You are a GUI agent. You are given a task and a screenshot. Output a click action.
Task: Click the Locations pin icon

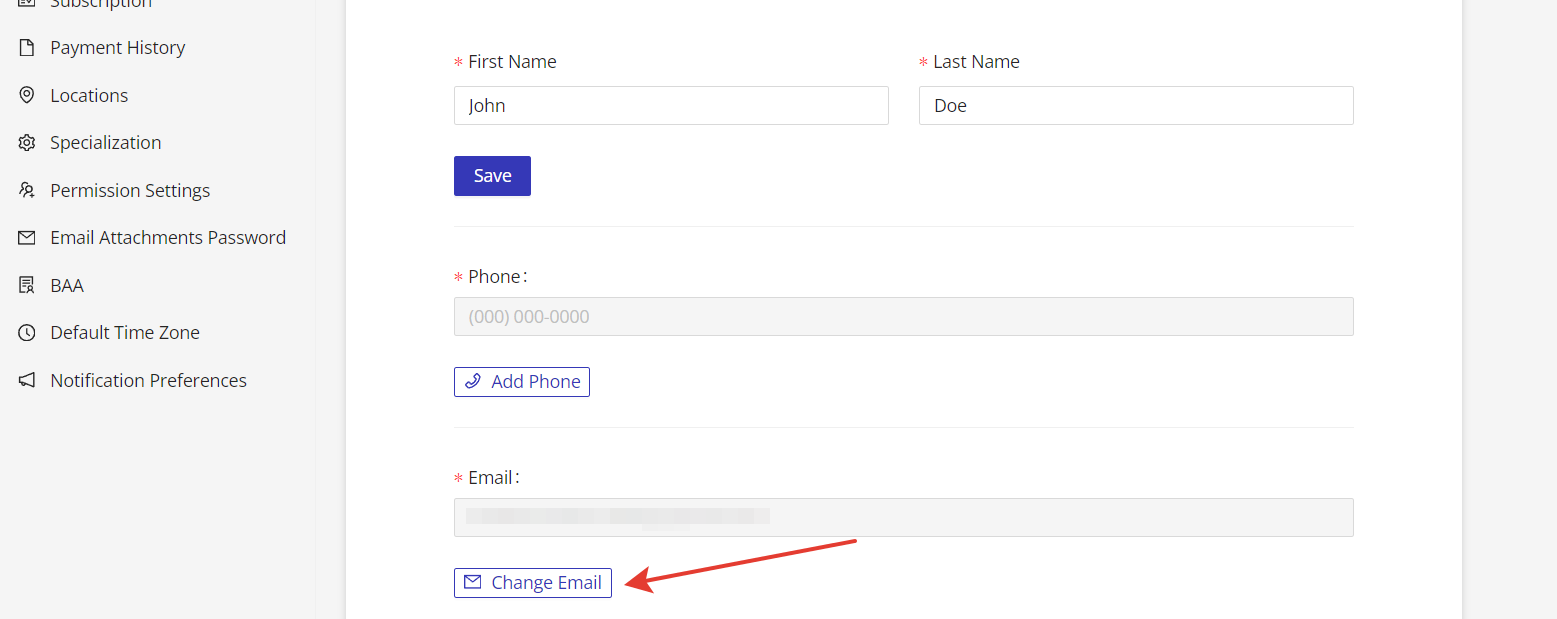pos(27,95)
